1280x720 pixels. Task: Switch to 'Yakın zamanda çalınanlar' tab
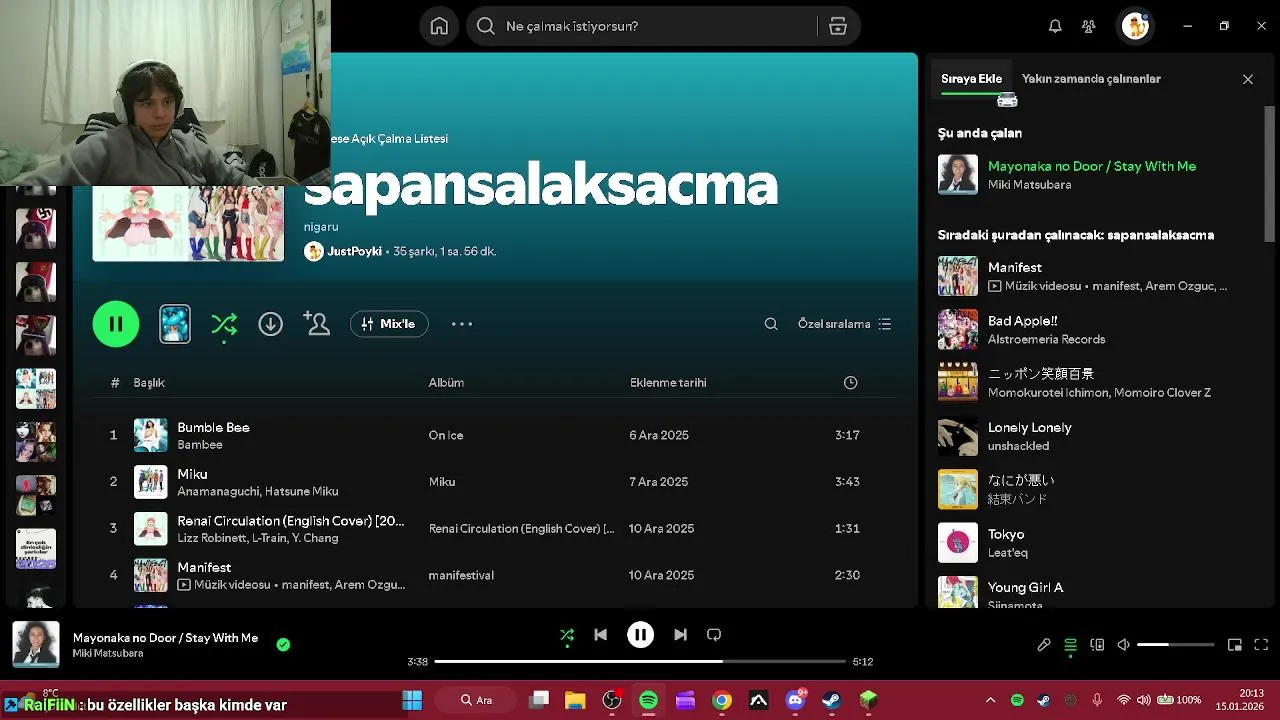(x=1091, y=79)
